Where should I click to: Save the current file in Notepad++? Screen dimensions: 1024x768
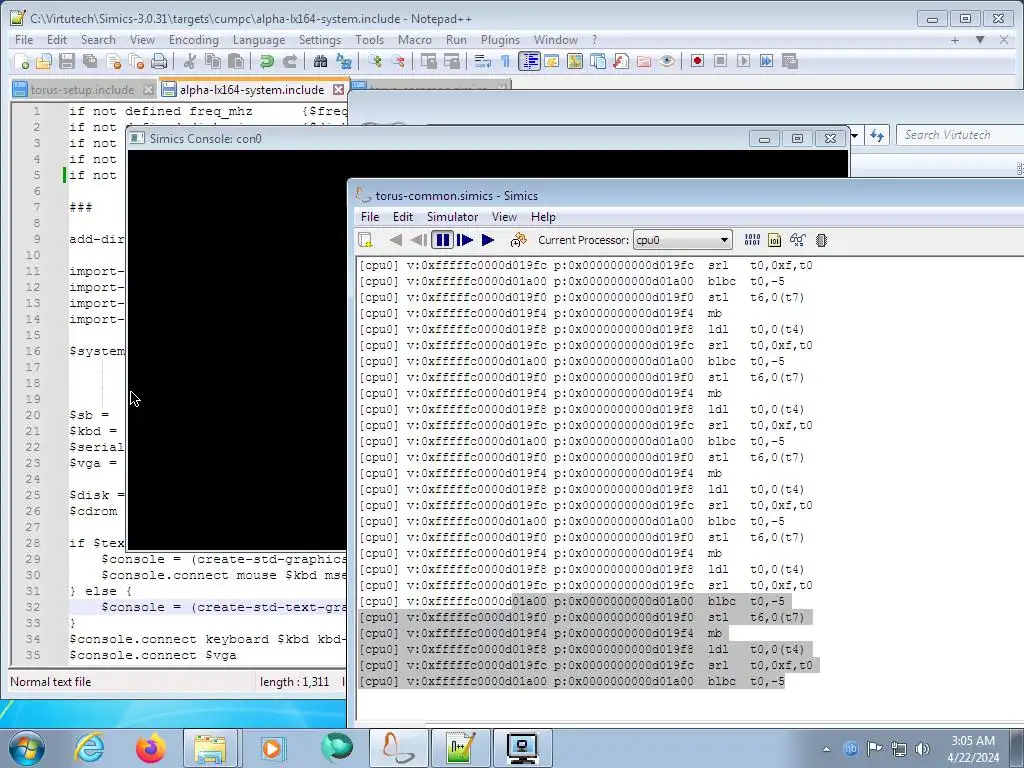coord(67,61)
